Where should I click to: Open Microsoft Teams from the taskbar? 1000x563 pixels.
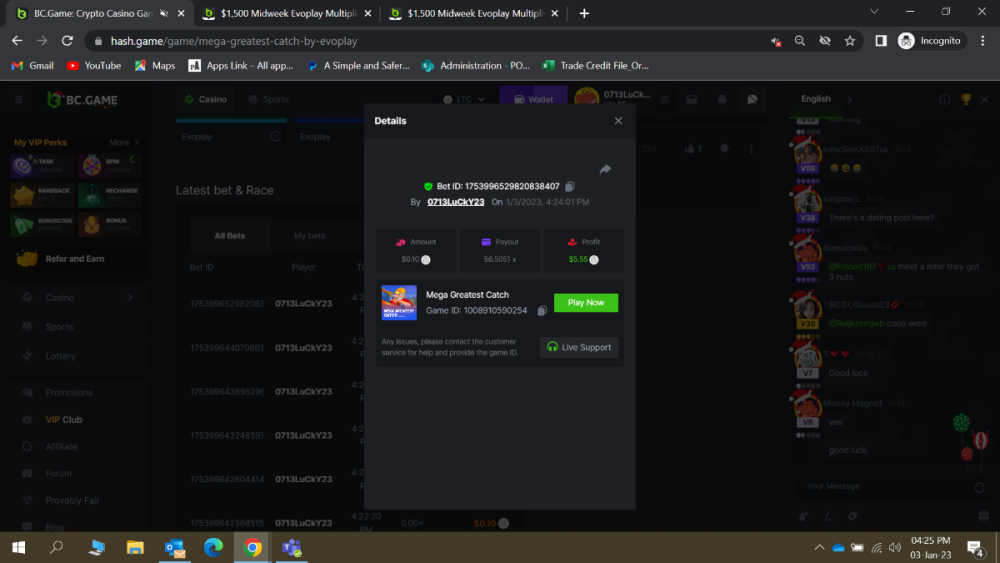click(x=292, y=547)
